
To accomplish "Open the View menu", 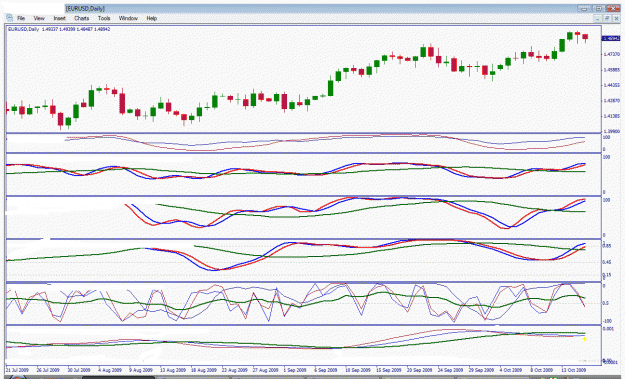I will [39, 18].
